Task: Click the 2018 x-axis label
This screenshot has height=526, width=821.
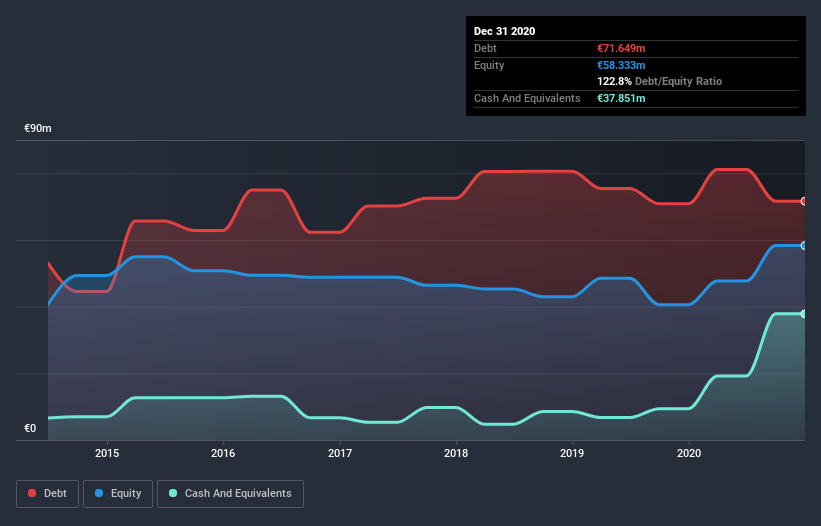Action: pos(456,453)
